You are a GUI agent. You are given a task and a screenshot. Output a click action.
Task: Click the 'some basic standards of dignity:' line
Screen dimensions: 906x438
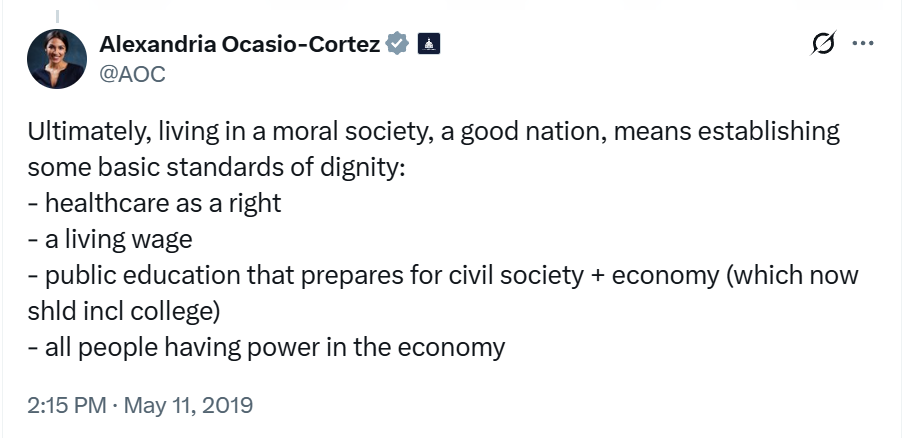(x=217, y=168)
